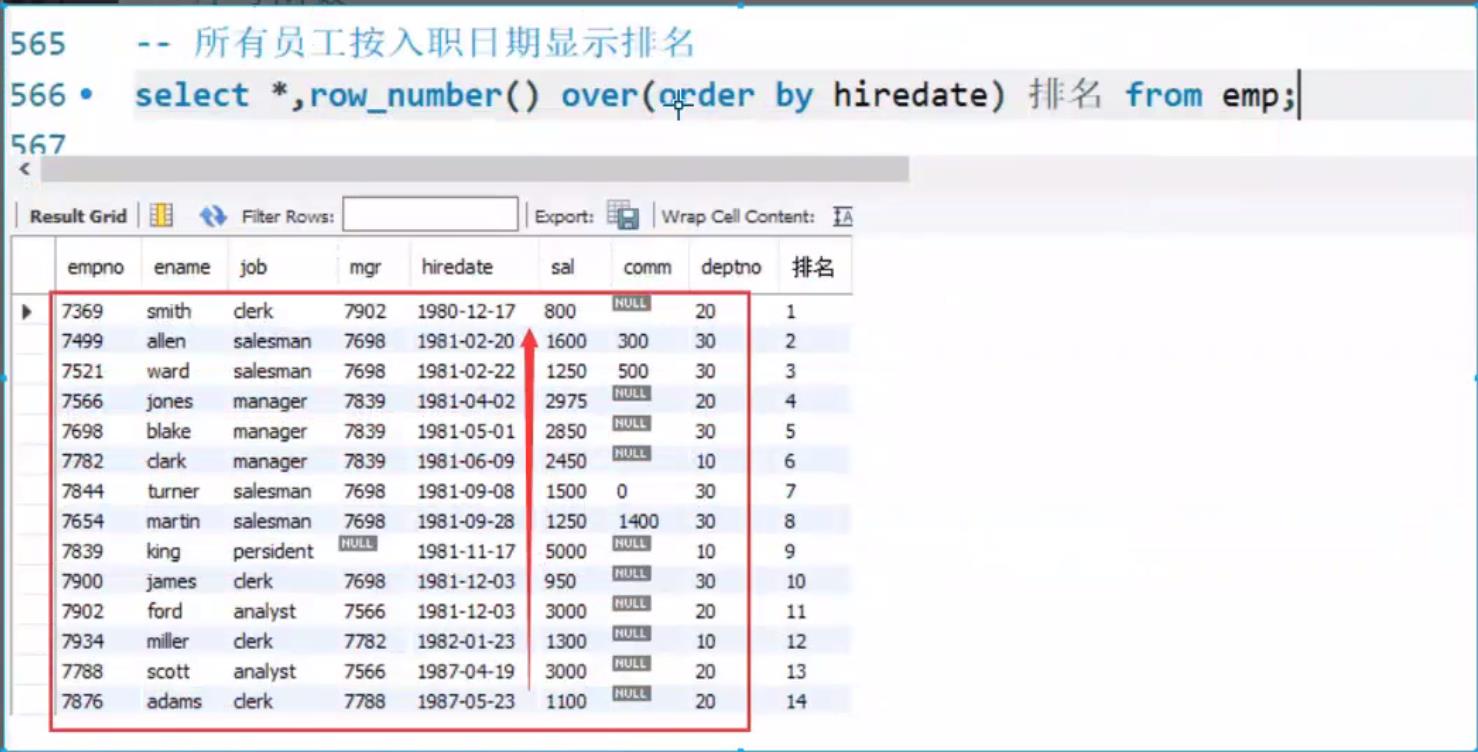Click hiredate cell 1981-06-09
The width and height of the screenshot is (1478, 752).
click(x=466, y=462)
